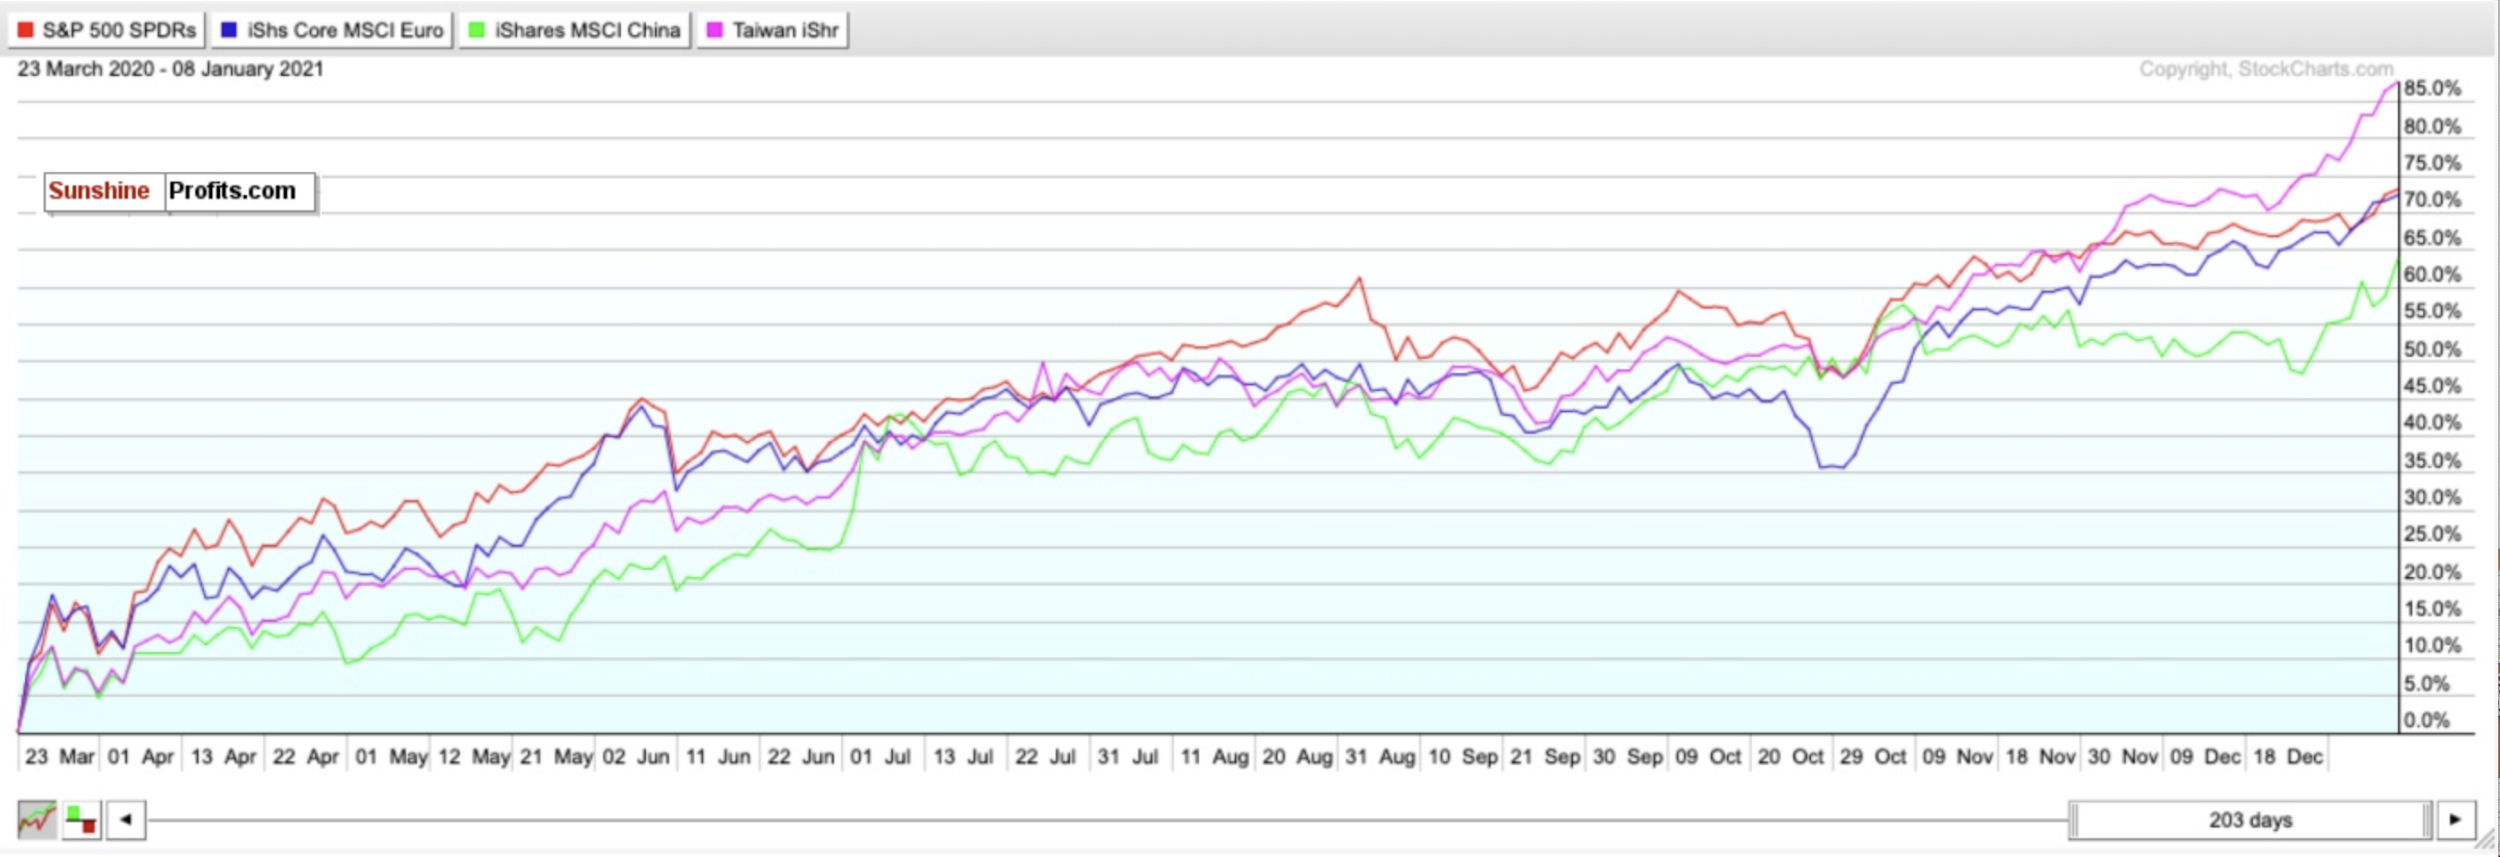Click the 30 Sep date label
Image resolution: width=2500 pixels, height=857 pixels.
tap(1628, 757)
